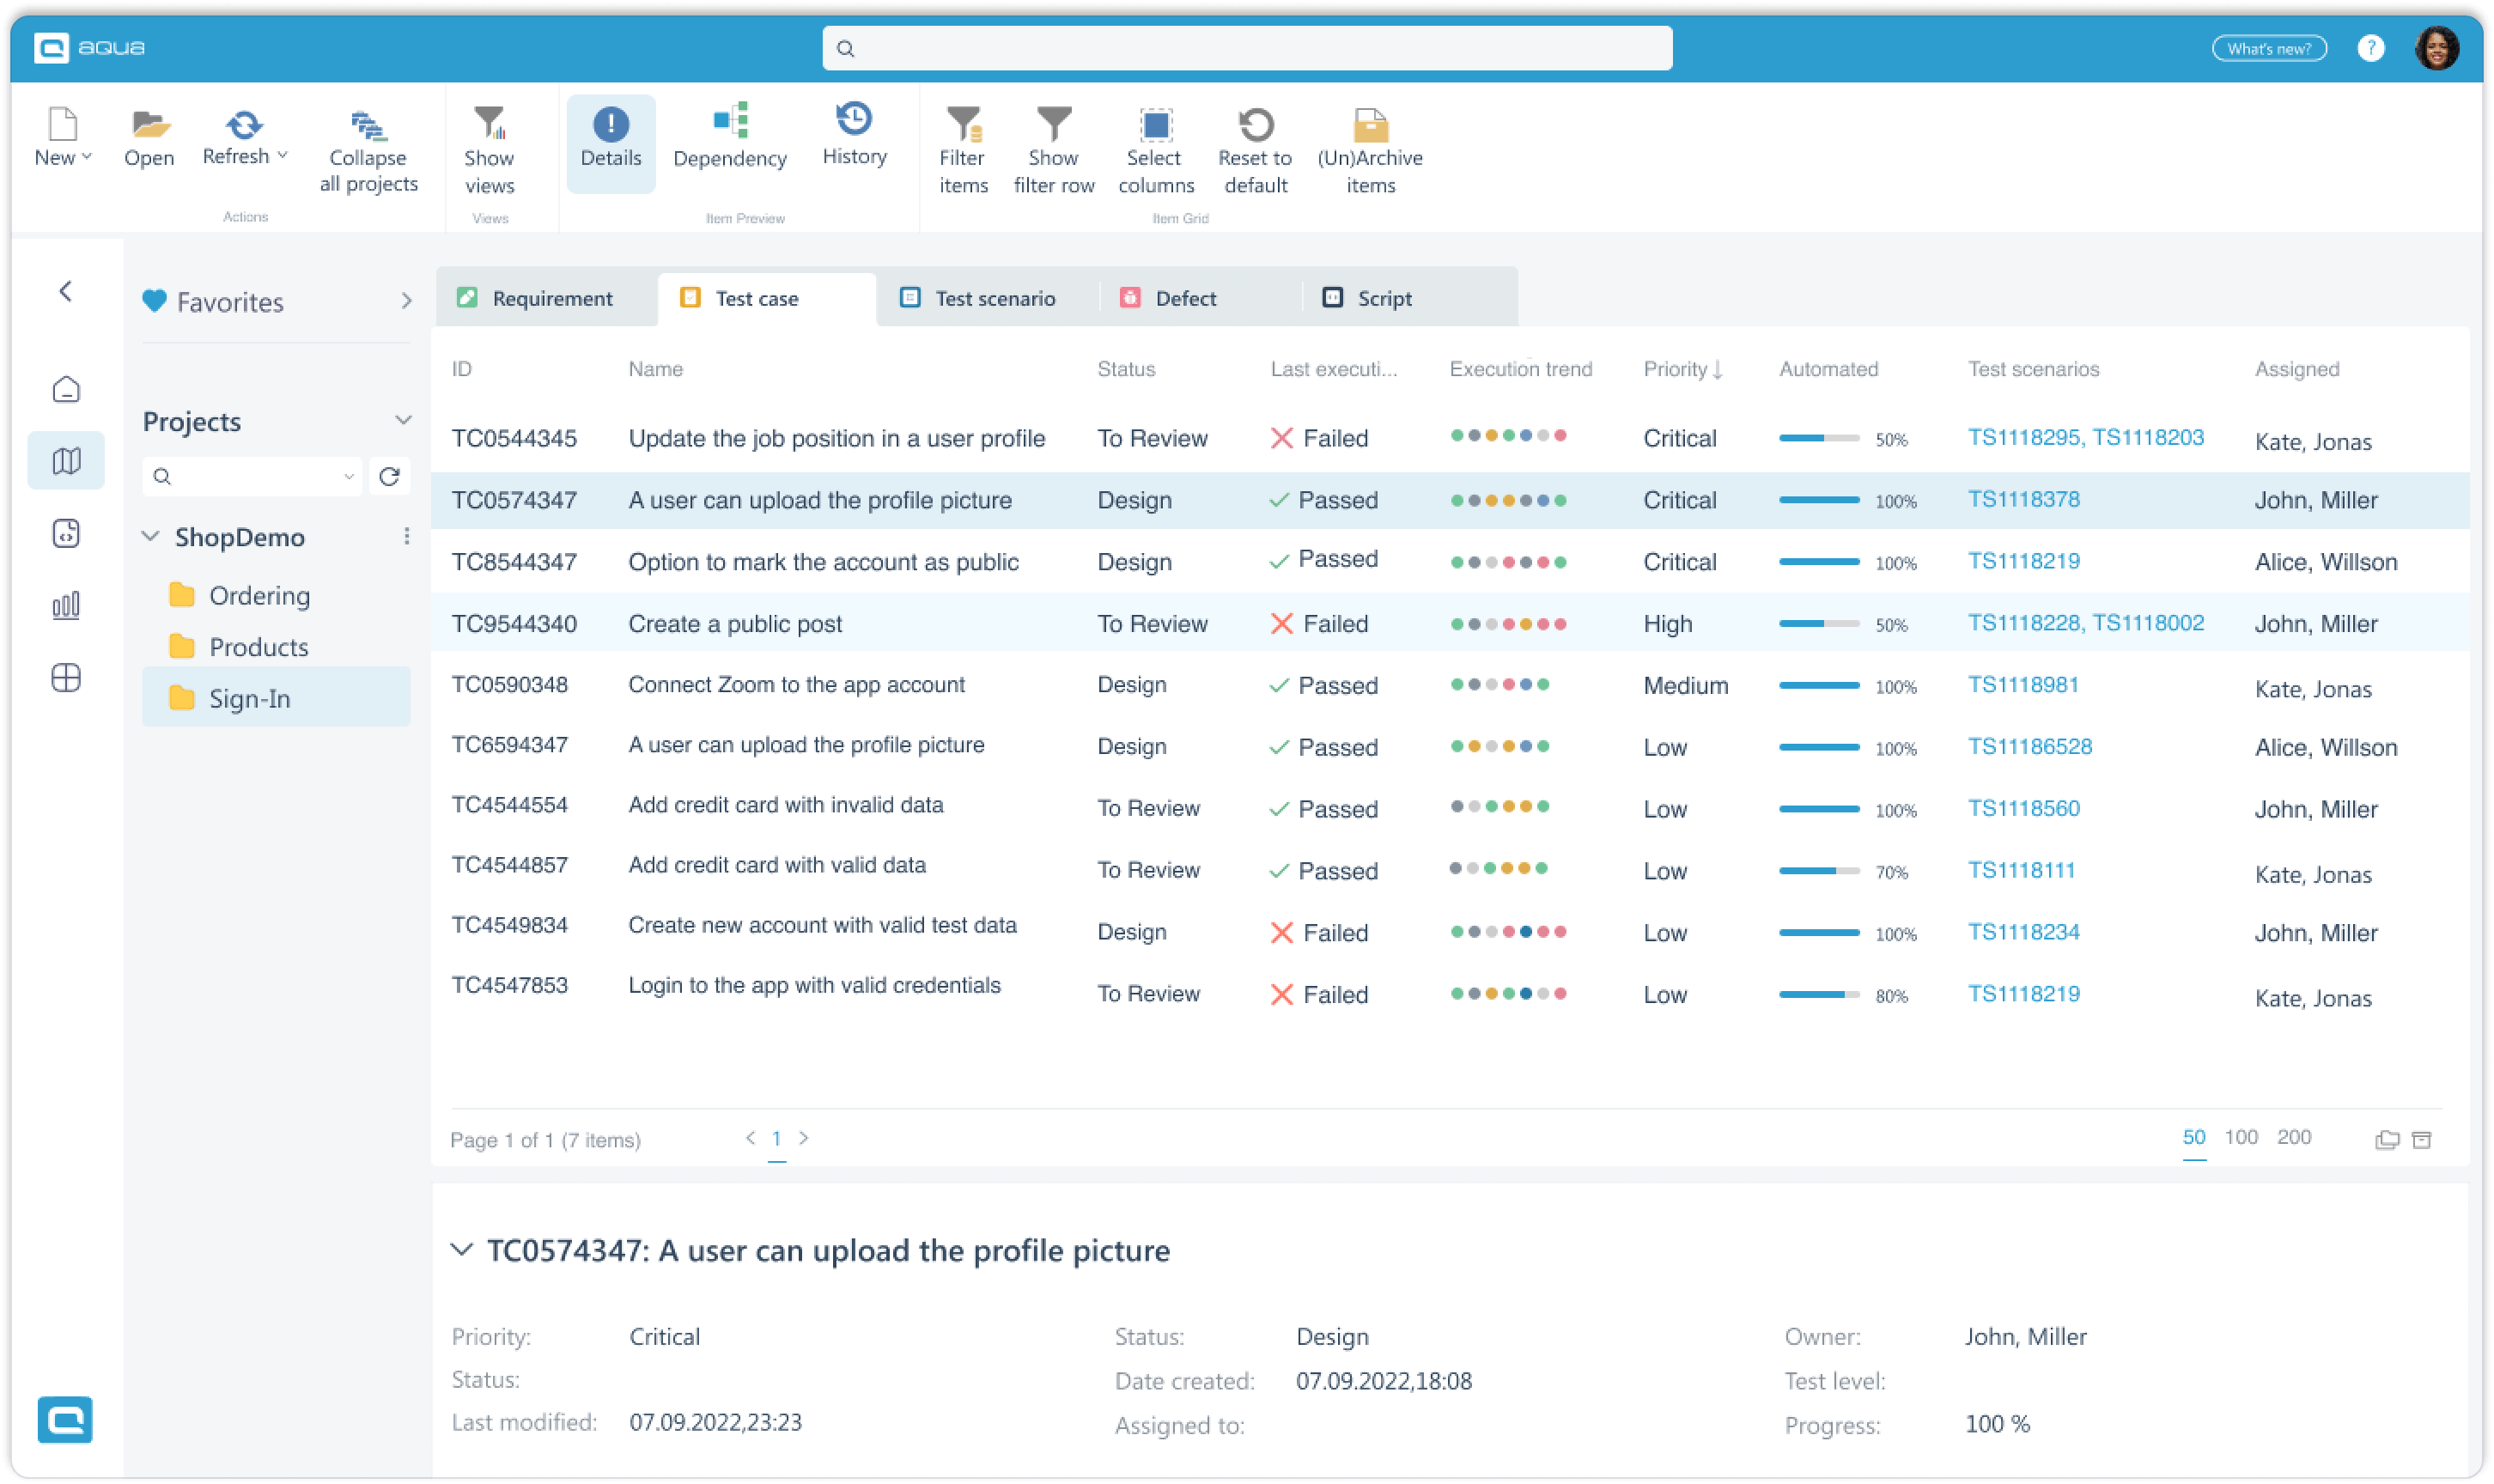Show 200 items per page
The height and width of the screenshot is (1484, 2494).
click(2293, 1137)
